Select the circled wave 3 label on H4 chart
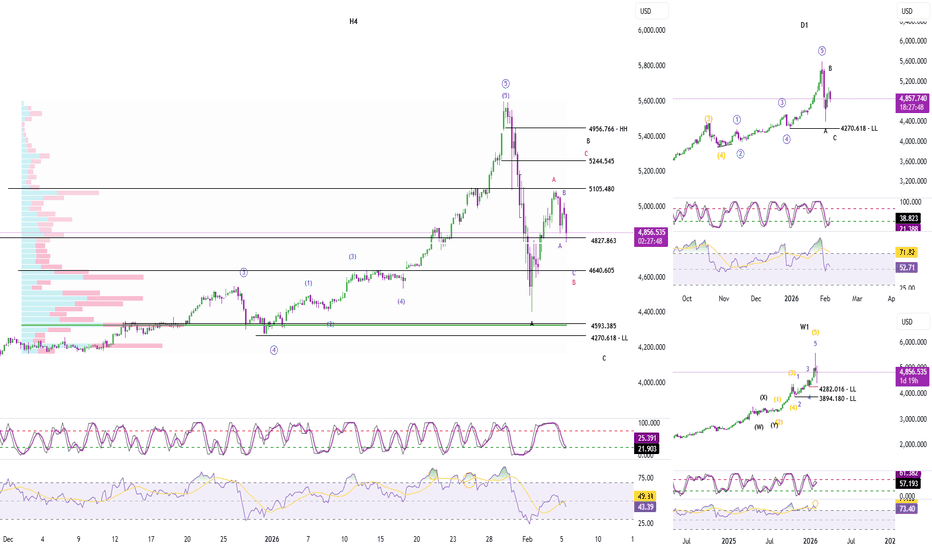Screen dimensions: 932x550 click(243, 272)
